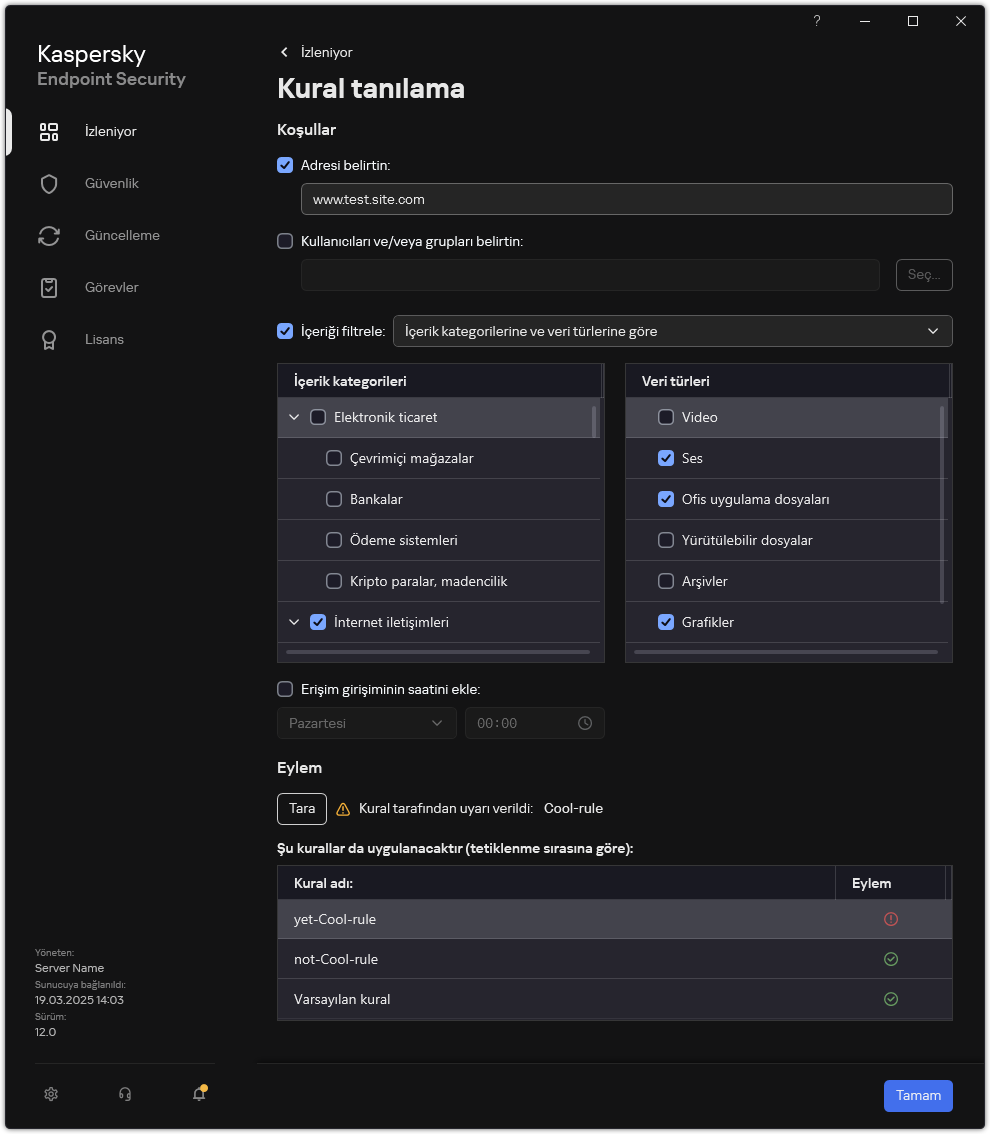Check the Video data type checkbox

click(x=666, y=417)
